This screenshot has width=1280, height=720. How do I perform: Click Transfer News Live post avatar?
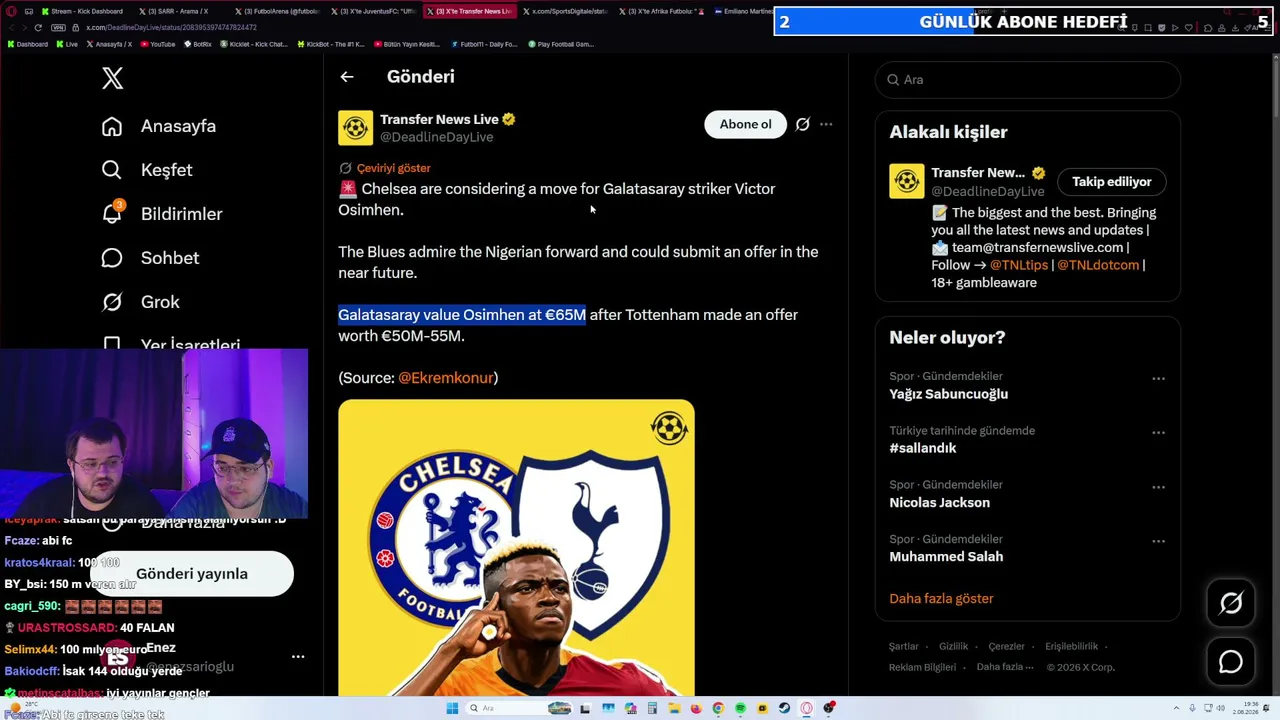pyautogui.click(x=356, y=128)
